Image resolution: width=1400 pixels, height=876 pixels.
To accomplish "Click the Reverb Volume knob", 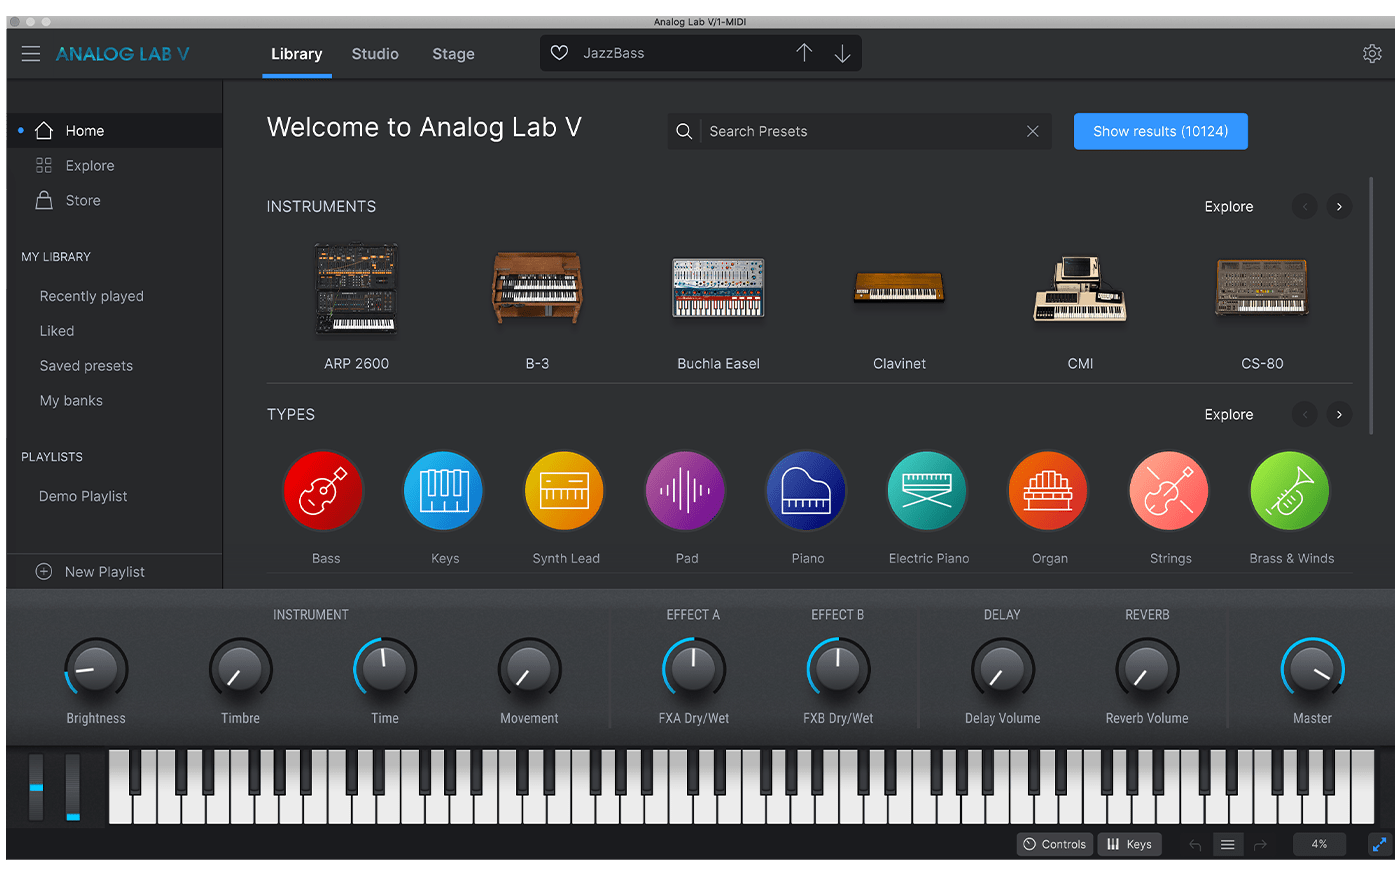I will 1147,669.
